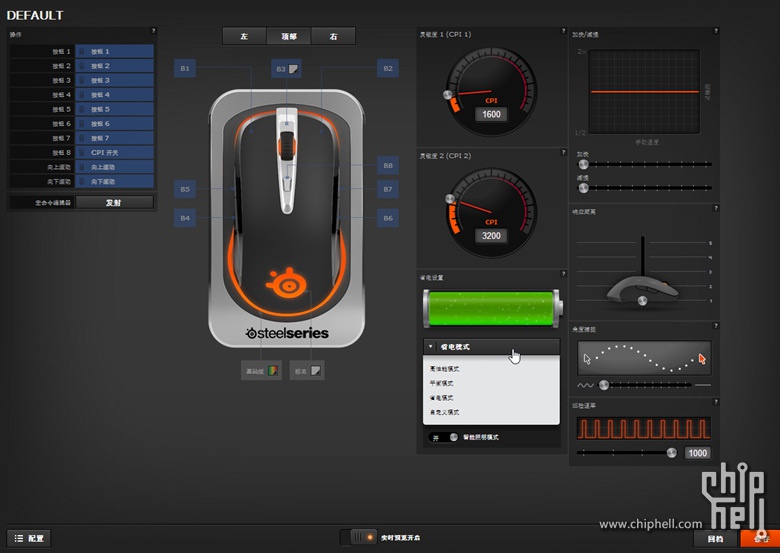Switch to the 右 (right) view tab
Viewport: 780px width, 553px height.
[333, 36]
